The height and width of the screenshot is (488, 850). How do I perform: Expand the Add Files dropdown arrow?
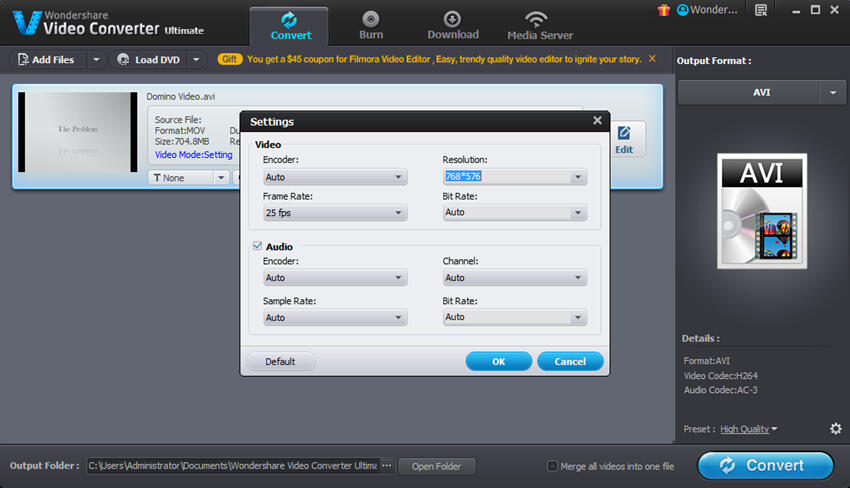coord(96,60)
